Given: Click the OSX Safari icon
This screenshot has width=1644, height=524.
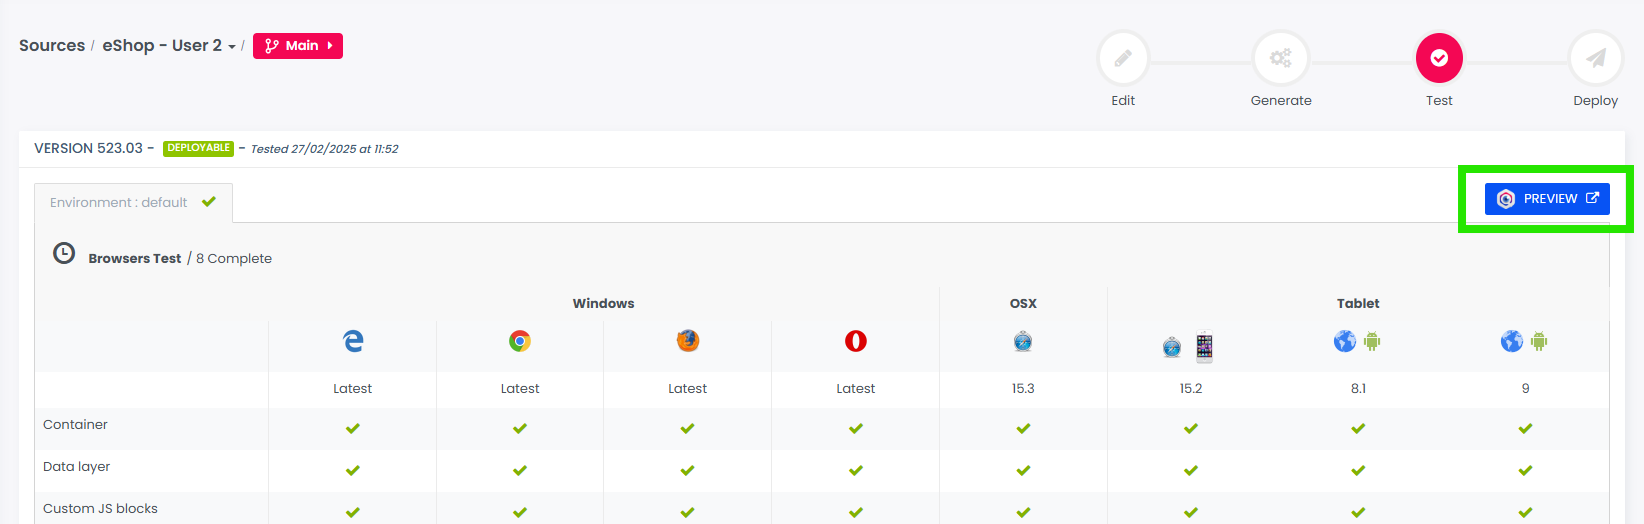Looking at the screenshot, I should coord(1023,342).
